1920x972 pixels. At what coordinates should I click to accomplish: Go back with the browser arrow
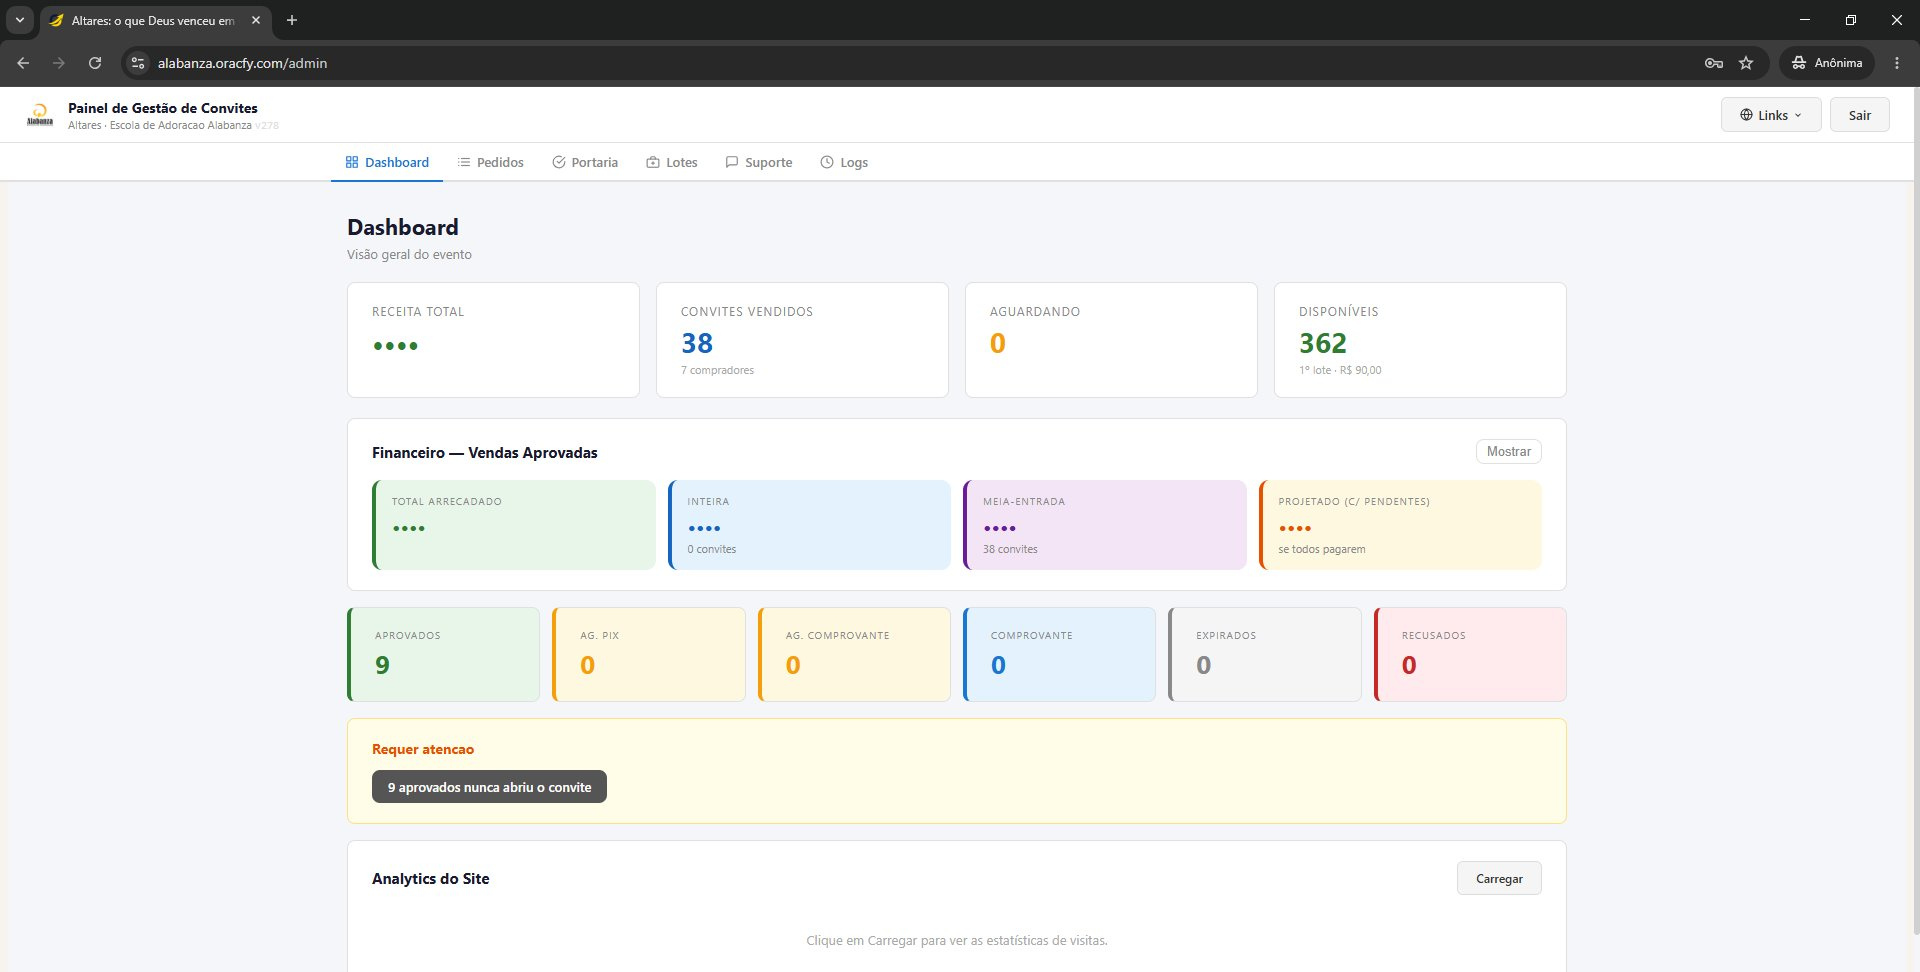23,63
